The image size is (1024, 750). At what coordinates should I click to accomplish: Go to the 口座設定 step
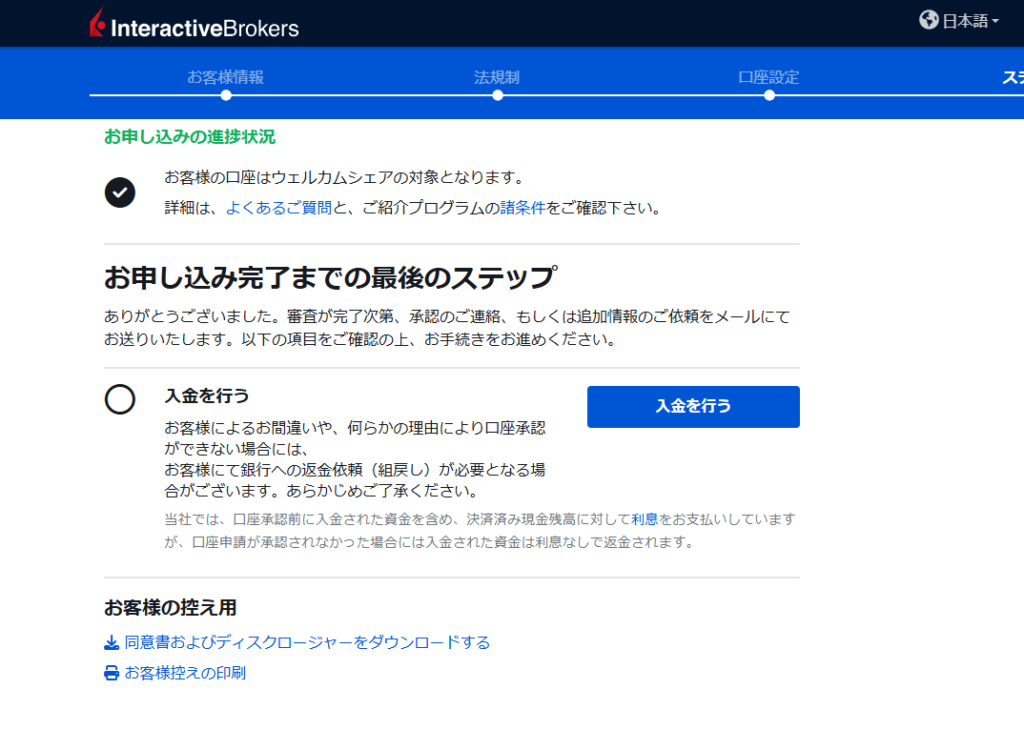769,77
